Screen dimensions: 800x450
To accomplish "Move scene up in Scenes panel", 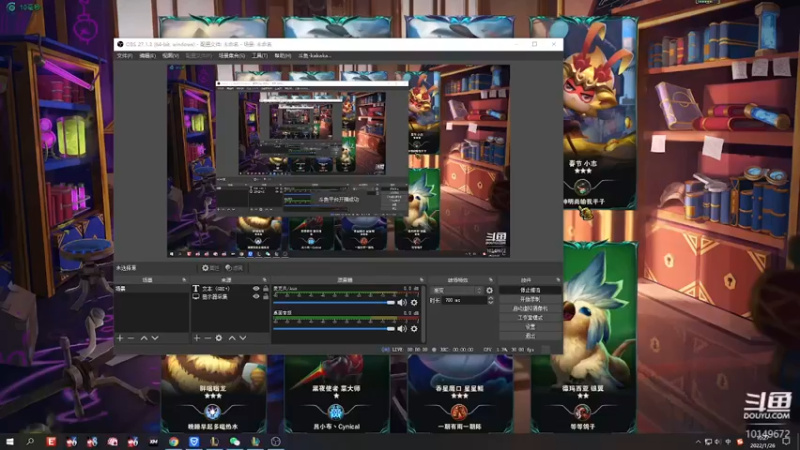I will point(144,338).
